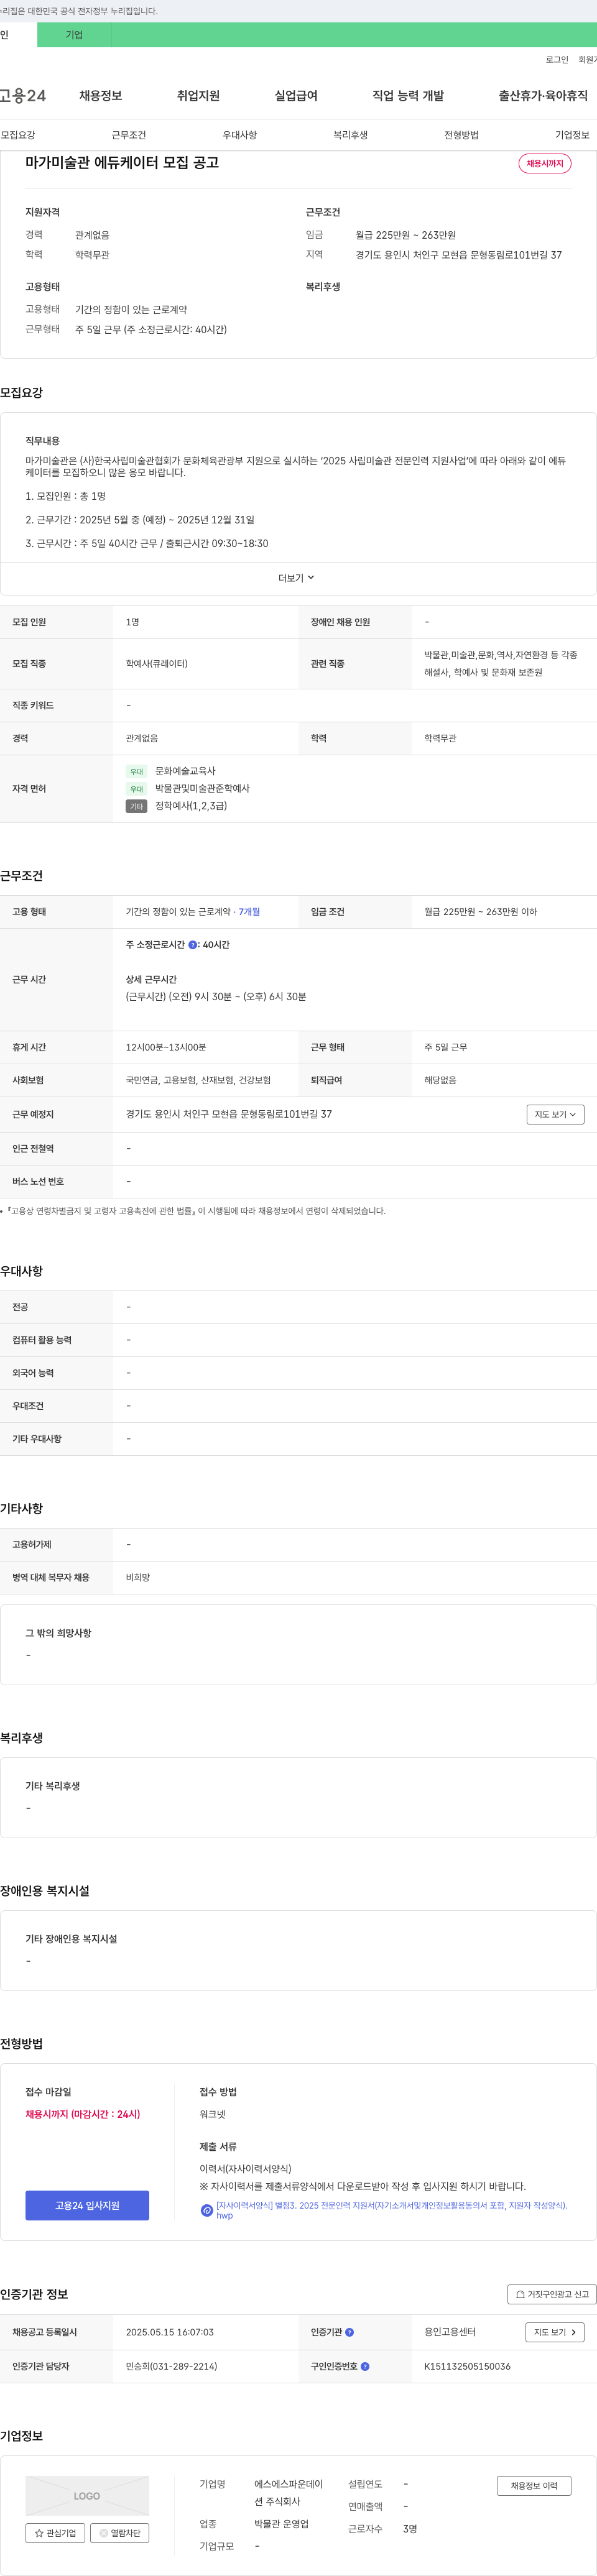Click contact 민승희(031-289-2214)
The width and height of the screenshot is (597, 2576).
(171, 2366)
